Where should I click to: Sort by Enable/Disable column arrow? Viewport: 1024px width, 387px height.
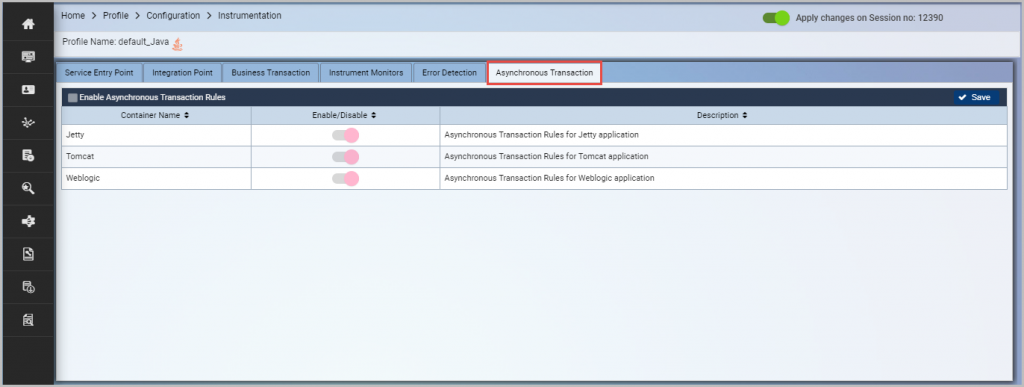click(374, 116)
